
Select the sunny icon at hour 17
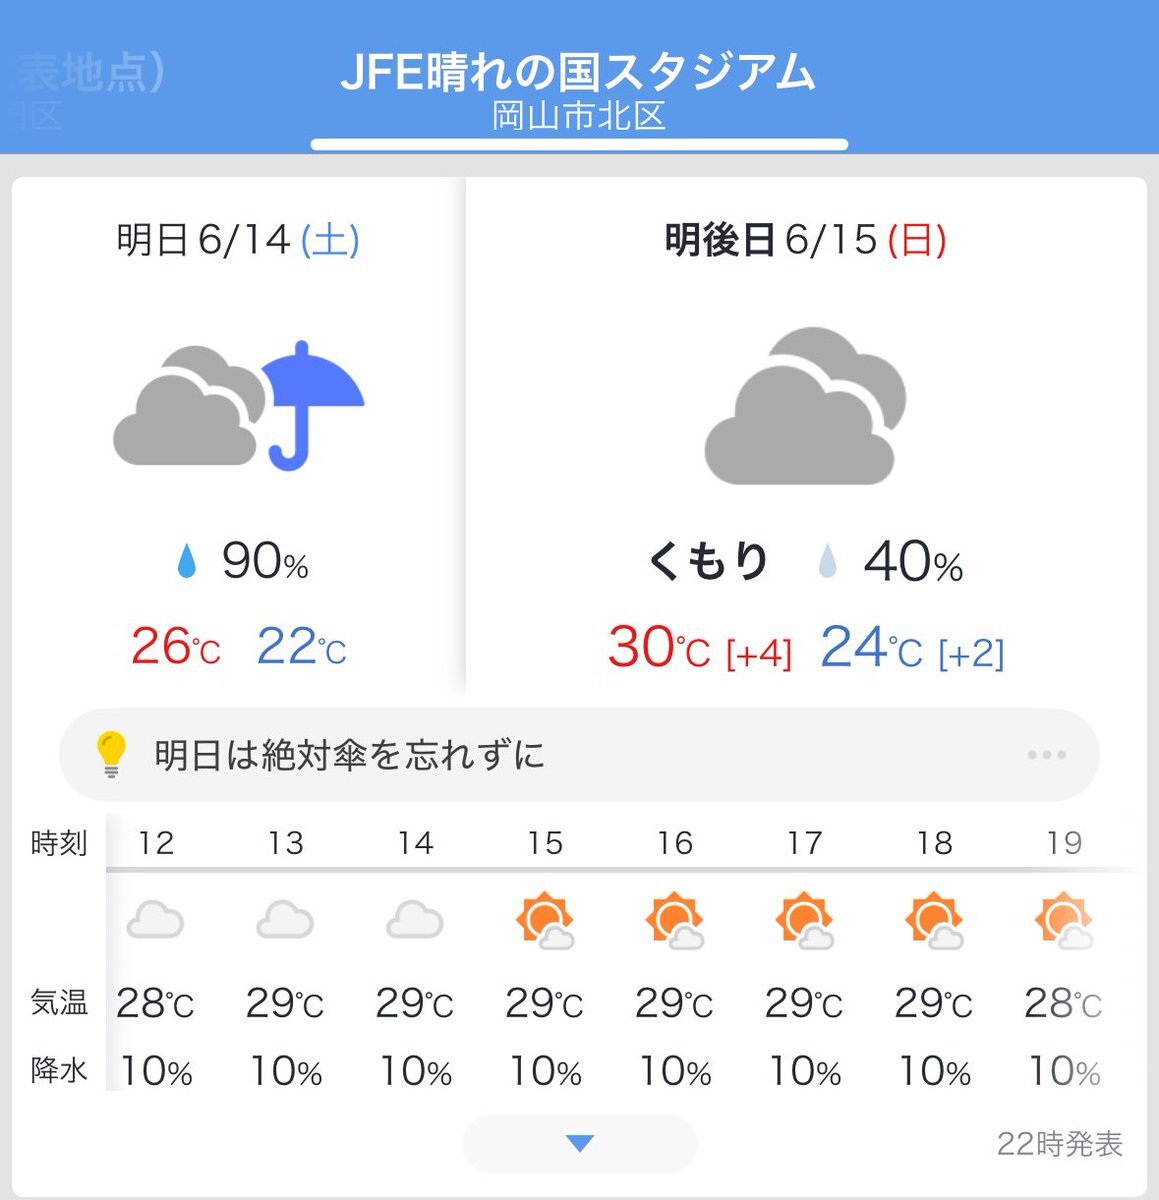(x=805, y=920)
